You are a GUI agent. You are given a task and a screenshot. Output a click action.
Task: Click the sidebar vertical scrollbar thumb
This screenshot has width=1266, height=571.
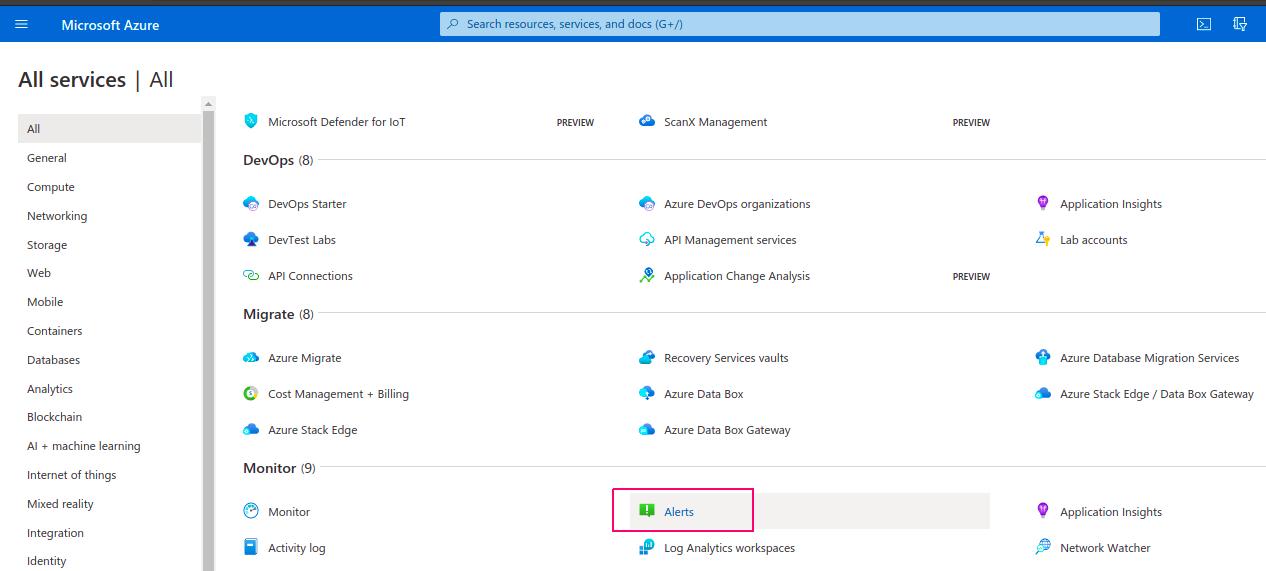click(208, 340)
